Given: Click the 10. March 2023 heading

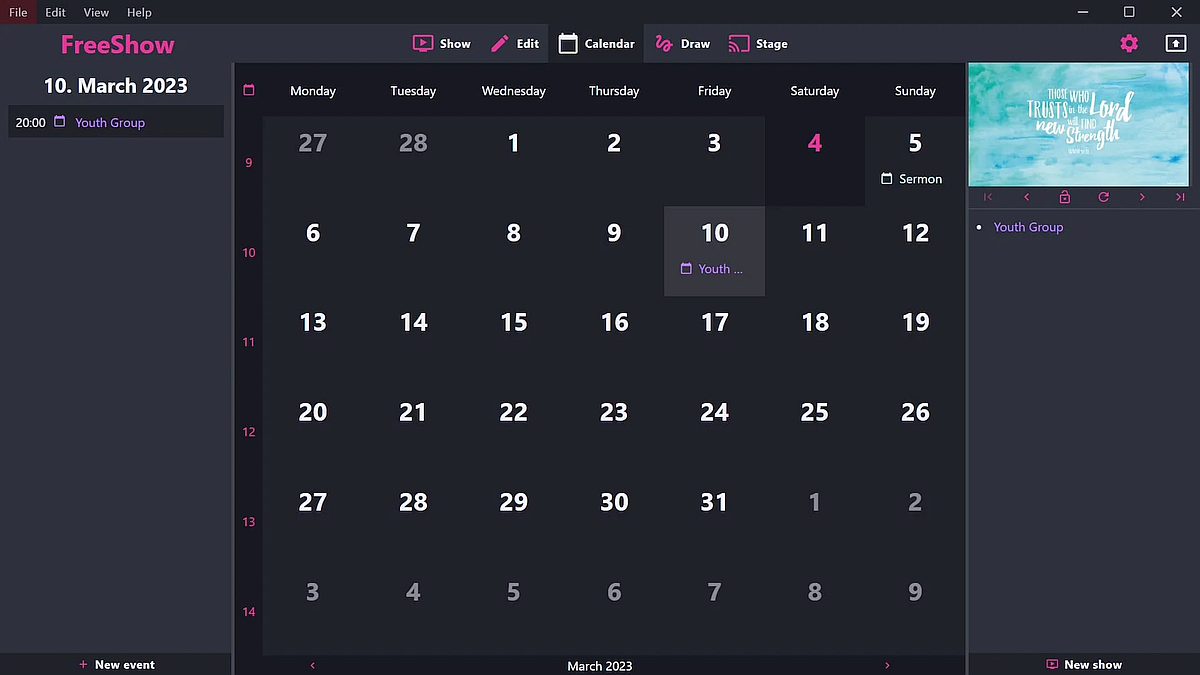Looking at the screenshot, I should click(x=116, y=85).
